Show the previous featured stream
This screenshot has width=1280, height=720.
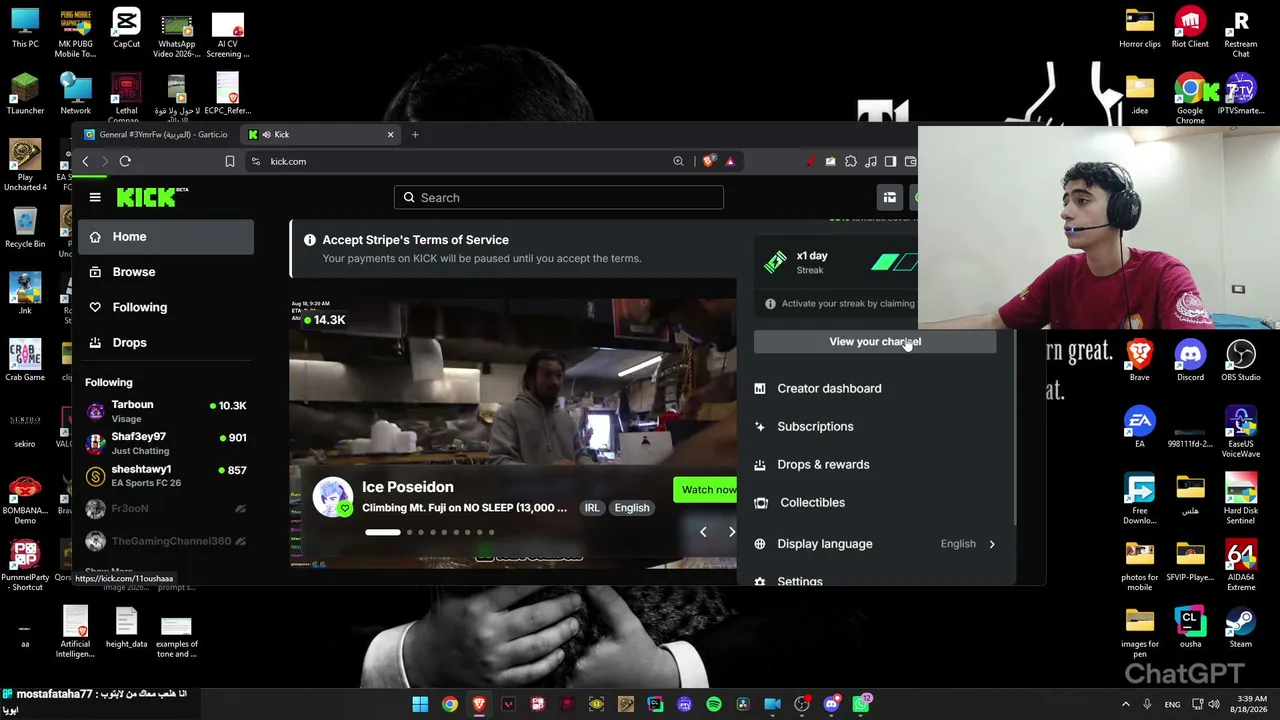pyautogui.click(x=703, y=532)
